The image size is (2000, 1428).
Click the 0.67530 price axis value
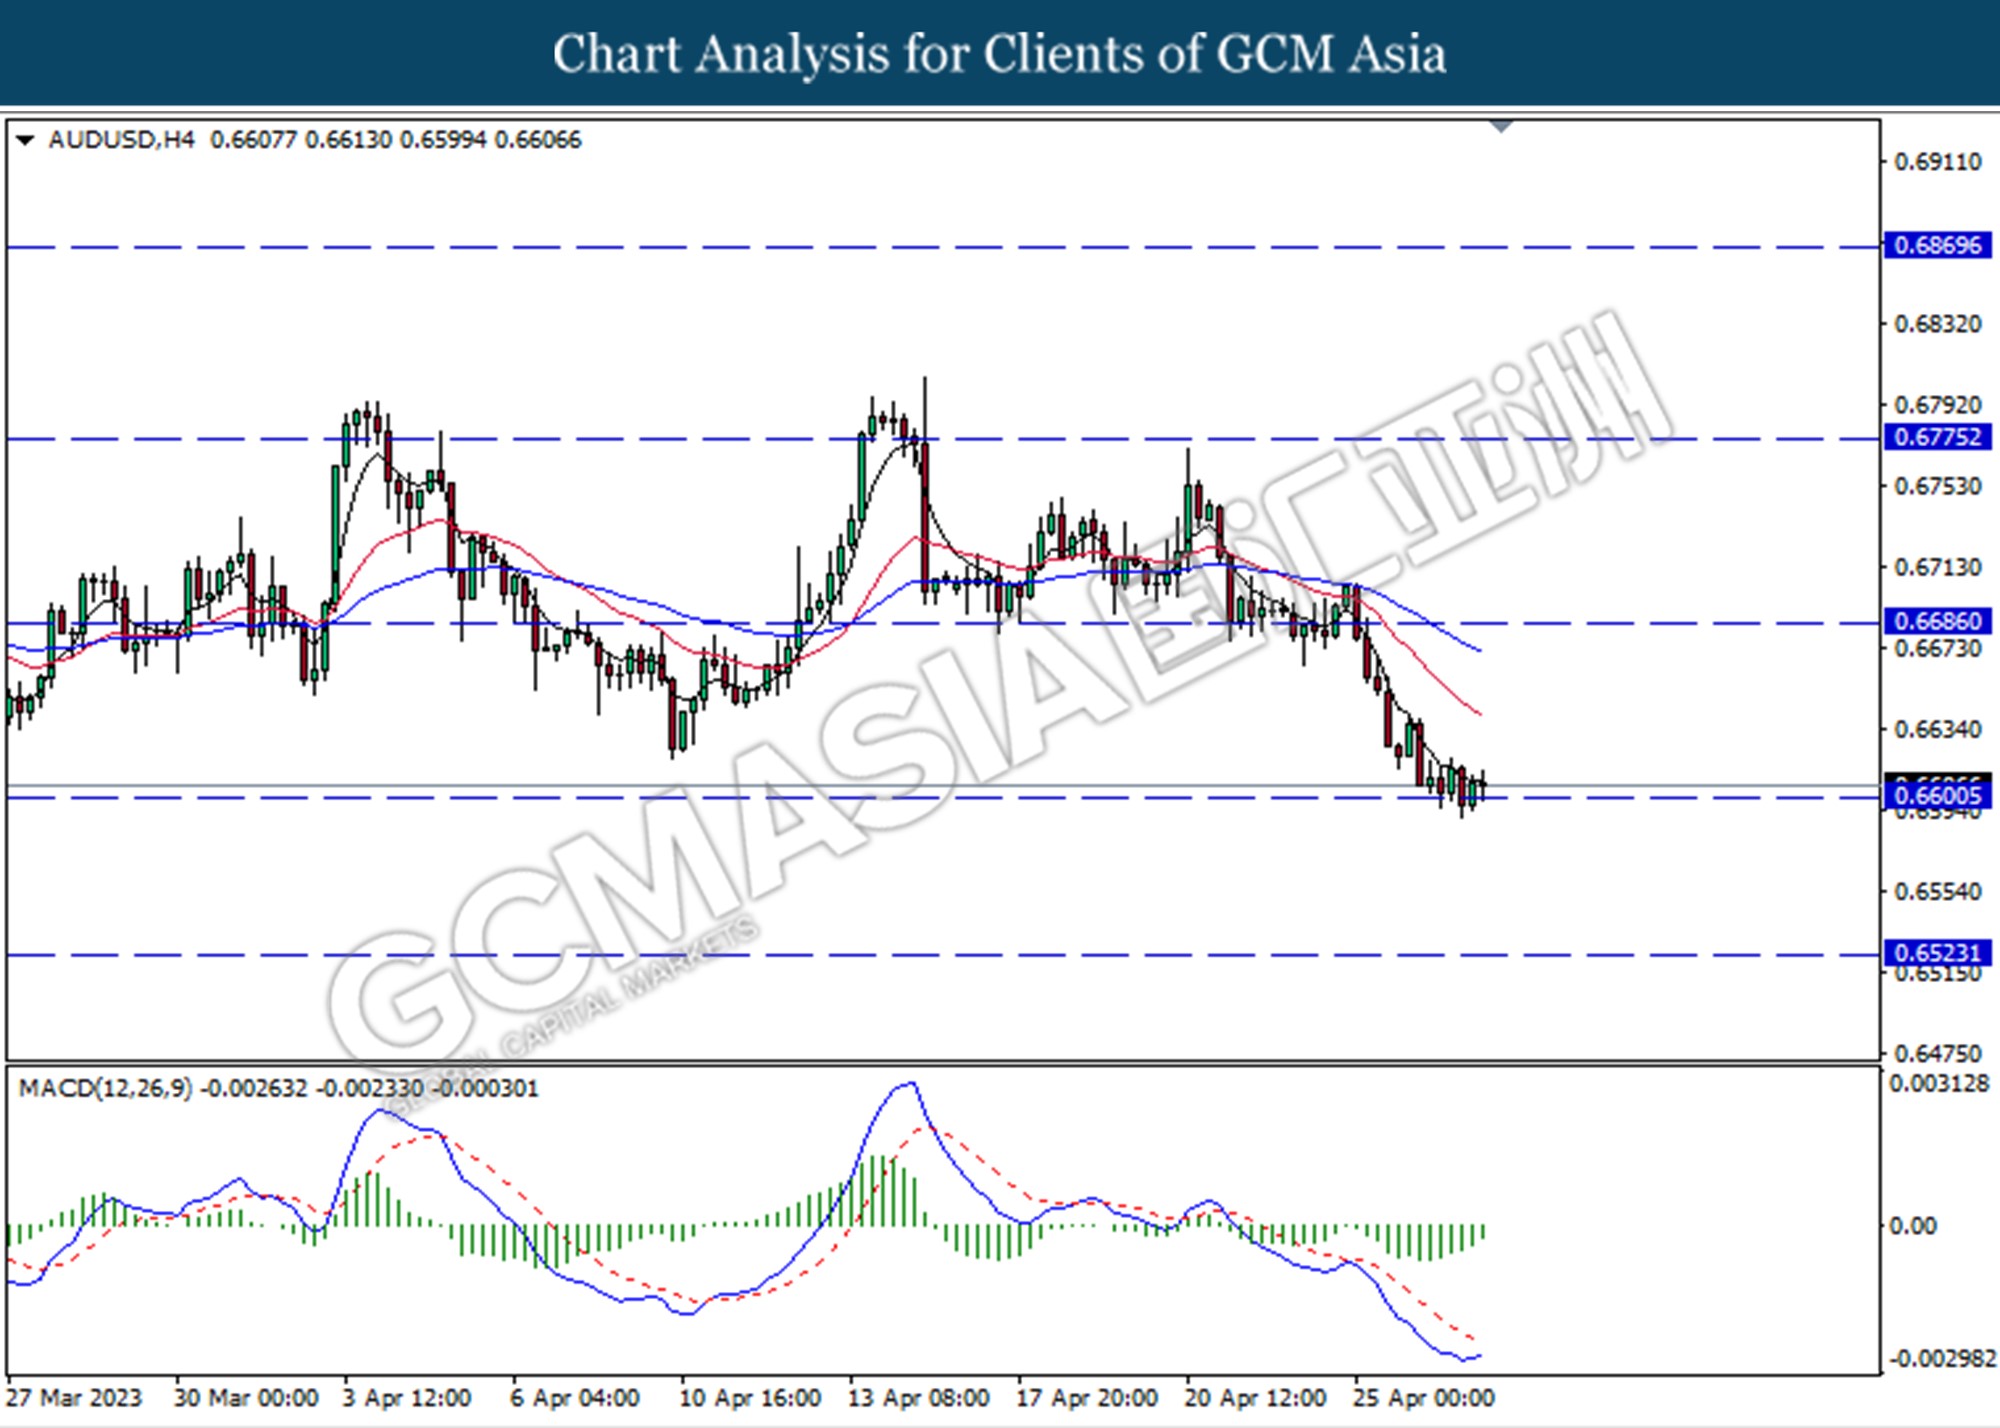[1937, 486]
